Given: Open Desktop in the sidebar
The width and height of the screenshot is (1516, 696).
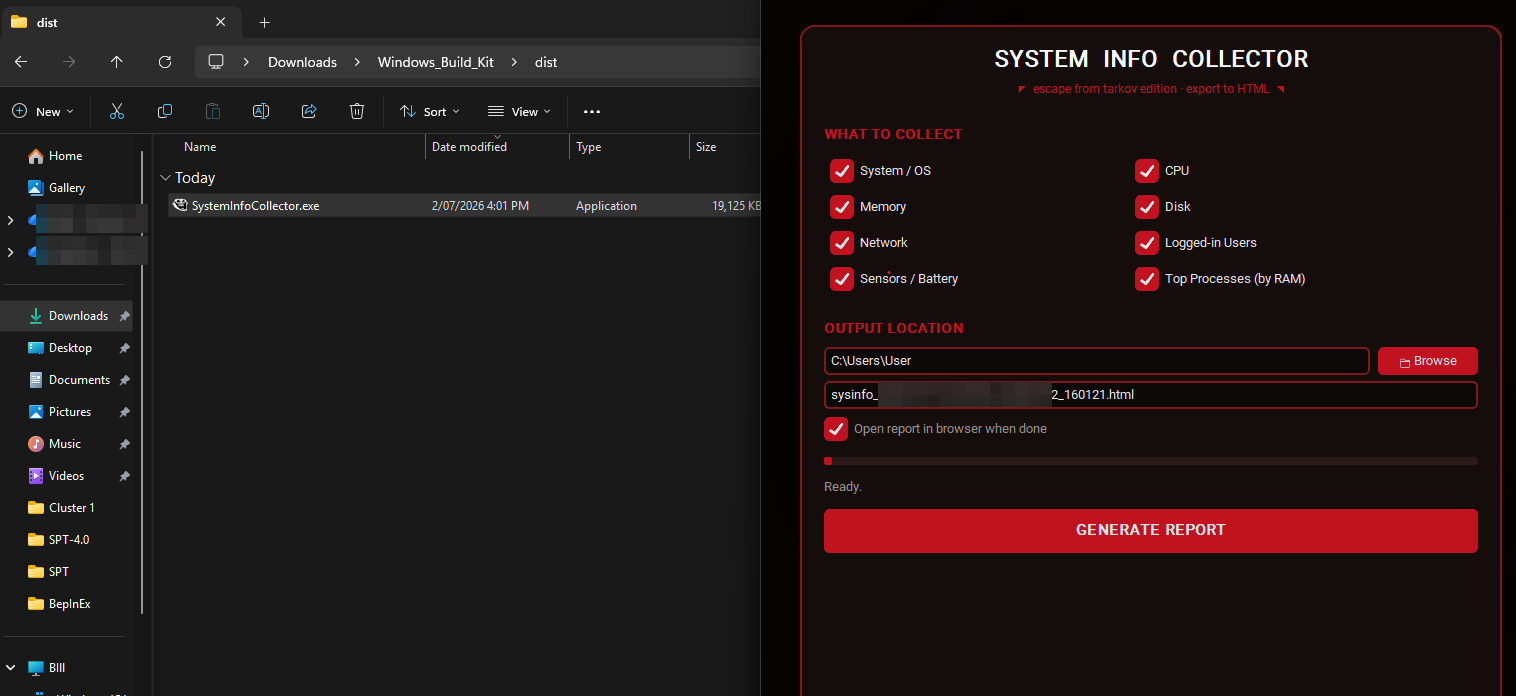Looking at the screenshot, I should tap(70, 348).
